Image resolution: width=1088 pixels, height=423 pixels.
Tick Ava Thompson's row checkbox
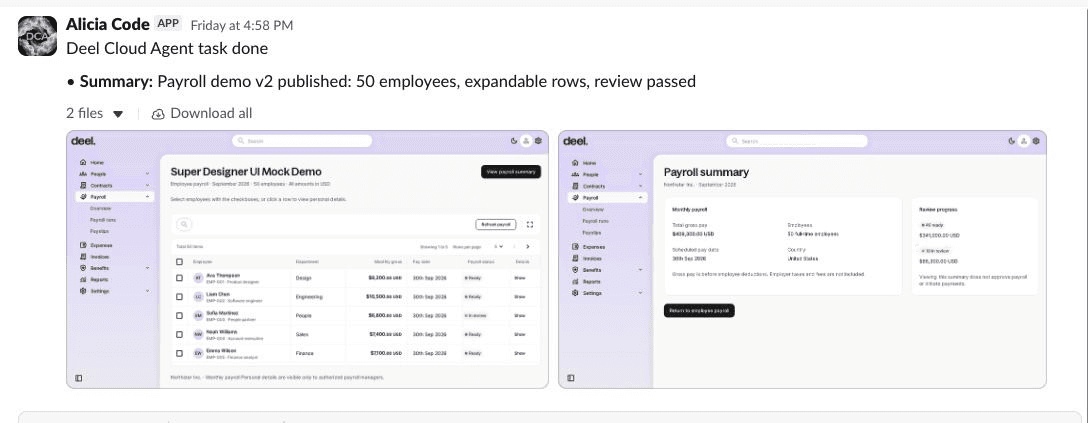pos(179,277)
